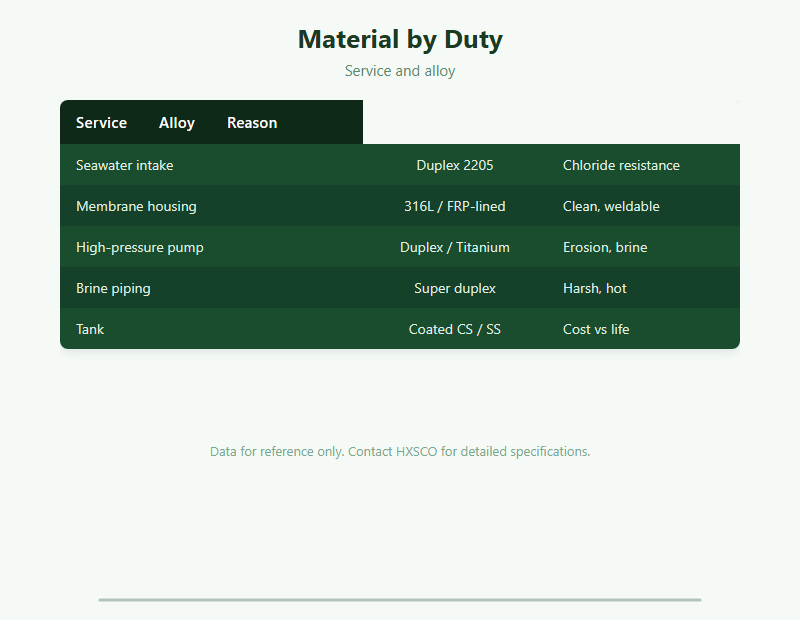Select the Brine piping cell
The image size is (800, 620).
pyautogui.click(x=211, y=288)
